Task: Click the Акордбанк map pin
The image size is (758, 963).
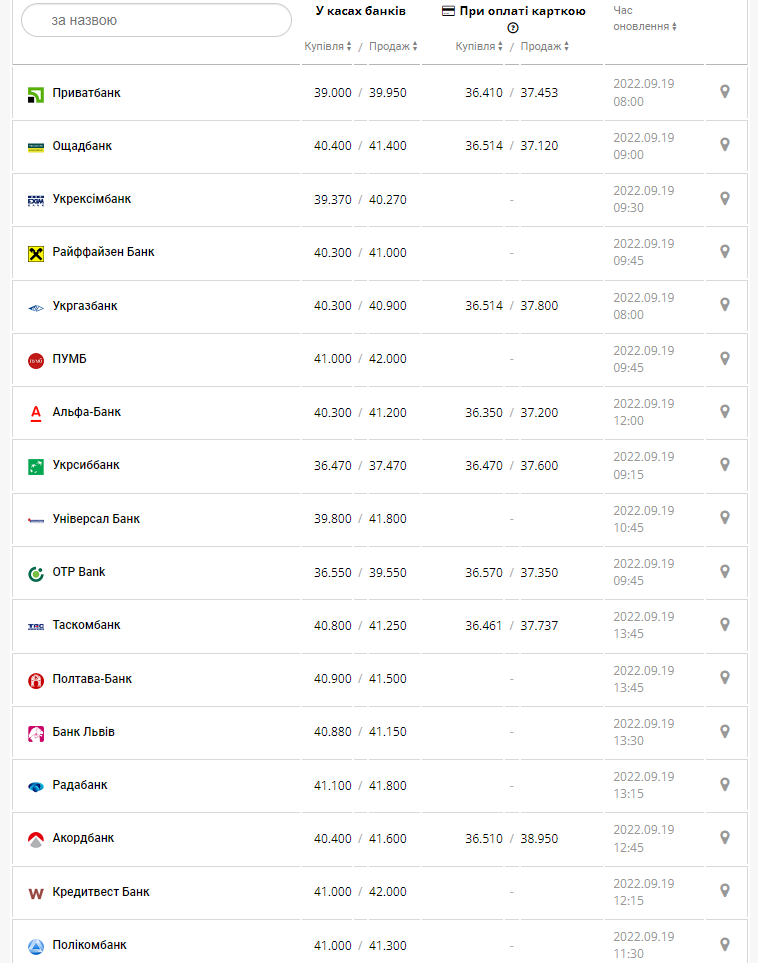Action: (725, 837)
